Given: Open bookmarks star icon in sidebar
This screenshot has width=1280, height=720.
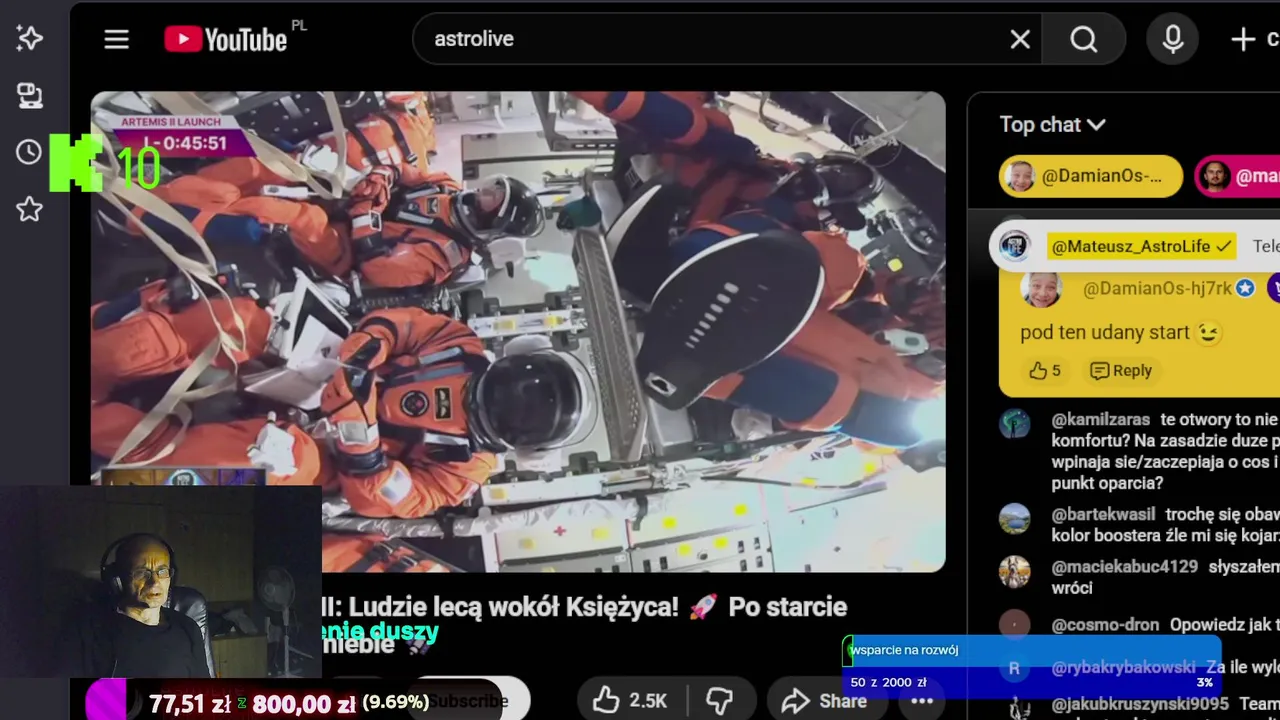Looking at the screenshot, I should (29, 209).
